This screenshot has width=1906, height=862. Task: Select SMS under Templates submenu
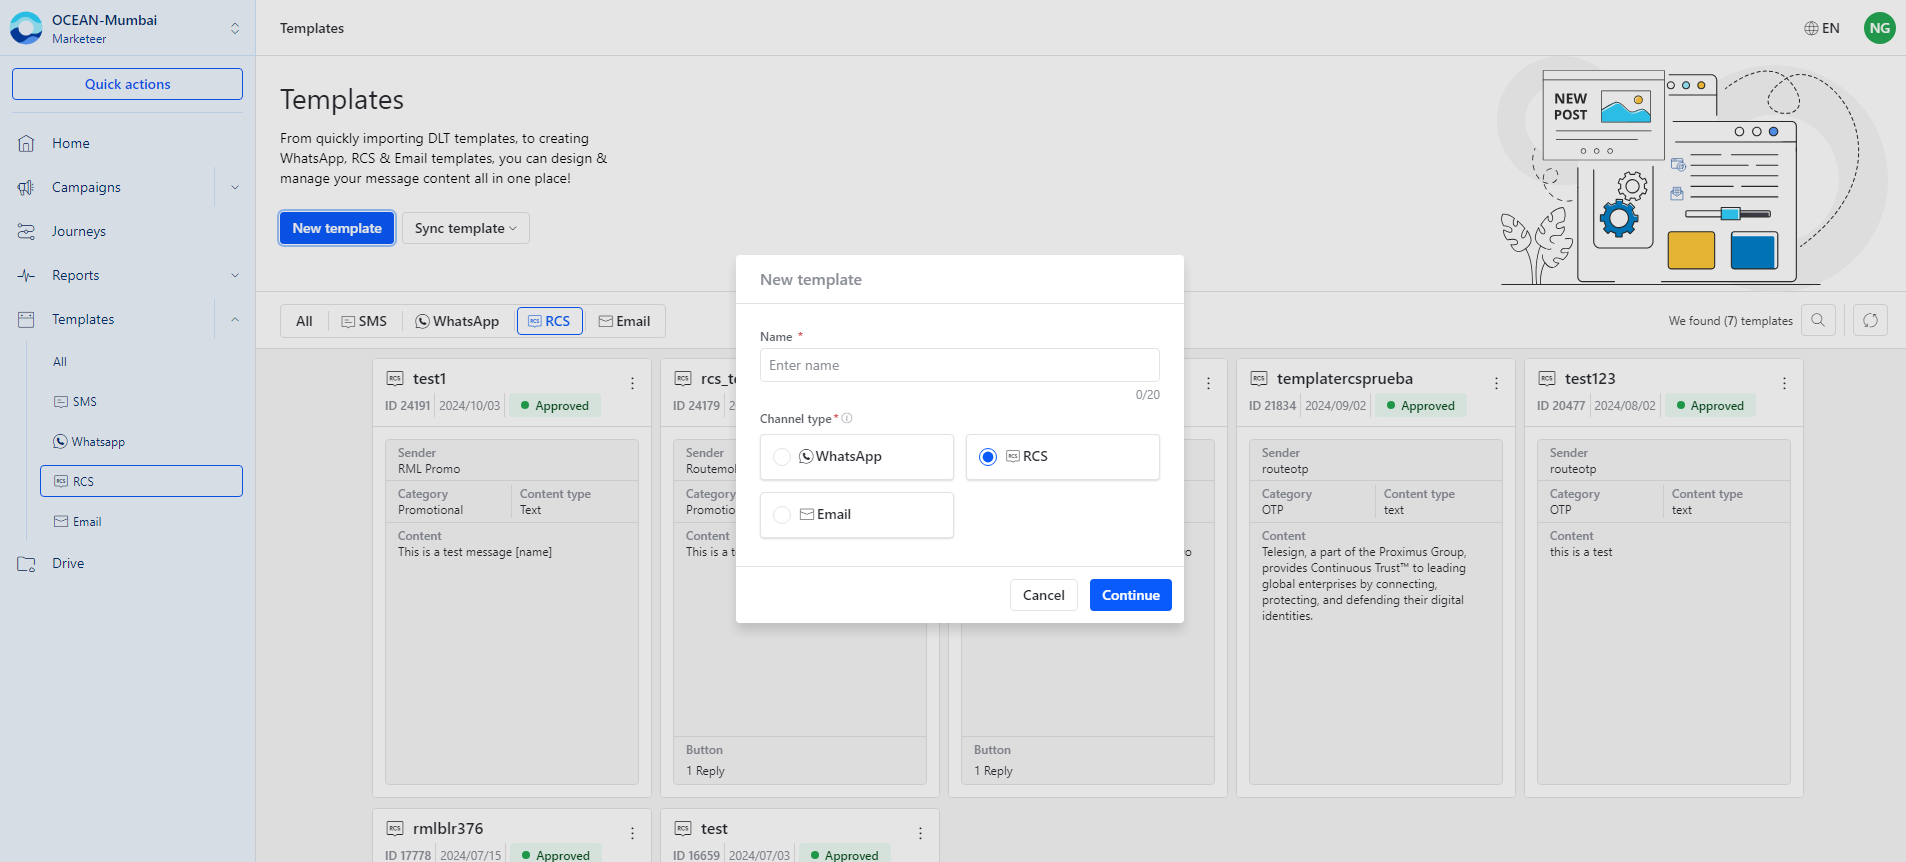pyautogui.click(x=76, y=402)
